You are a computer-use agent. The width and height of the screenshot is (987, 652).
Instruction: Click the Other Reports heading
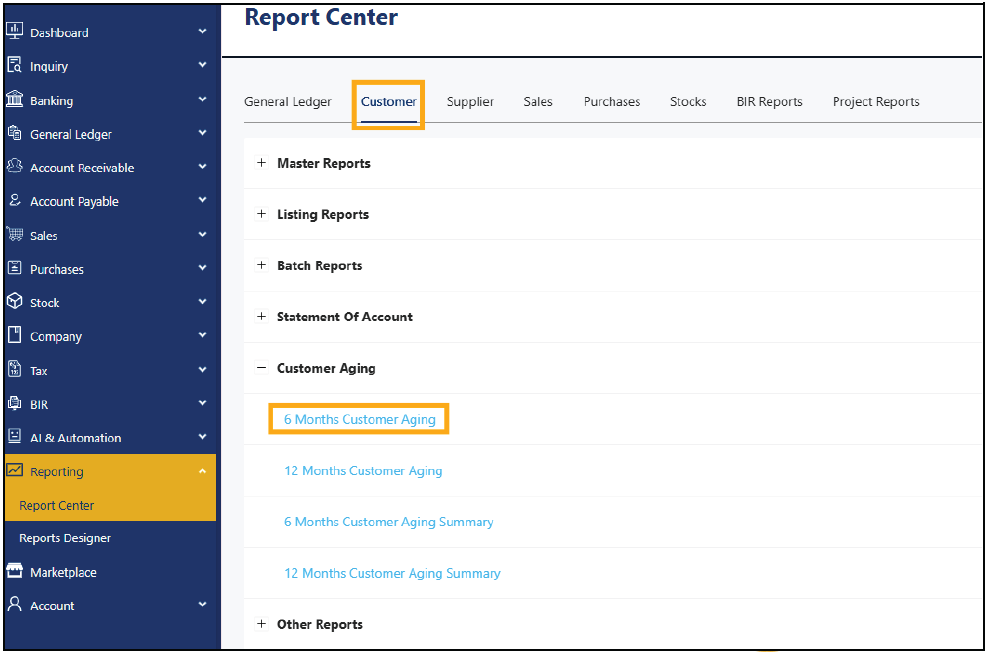pos(320,624)
